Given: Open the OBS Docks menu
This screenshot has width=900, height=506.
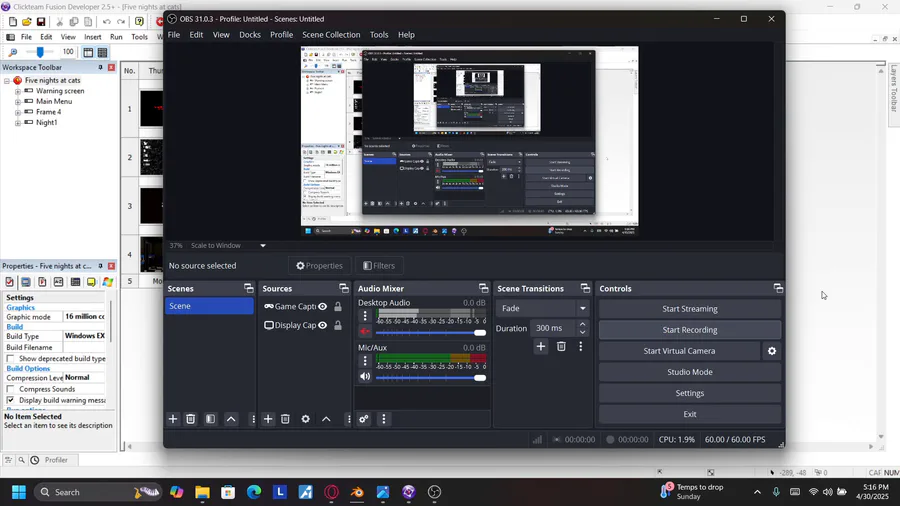Looking at the screenshot, I should 250,34.
